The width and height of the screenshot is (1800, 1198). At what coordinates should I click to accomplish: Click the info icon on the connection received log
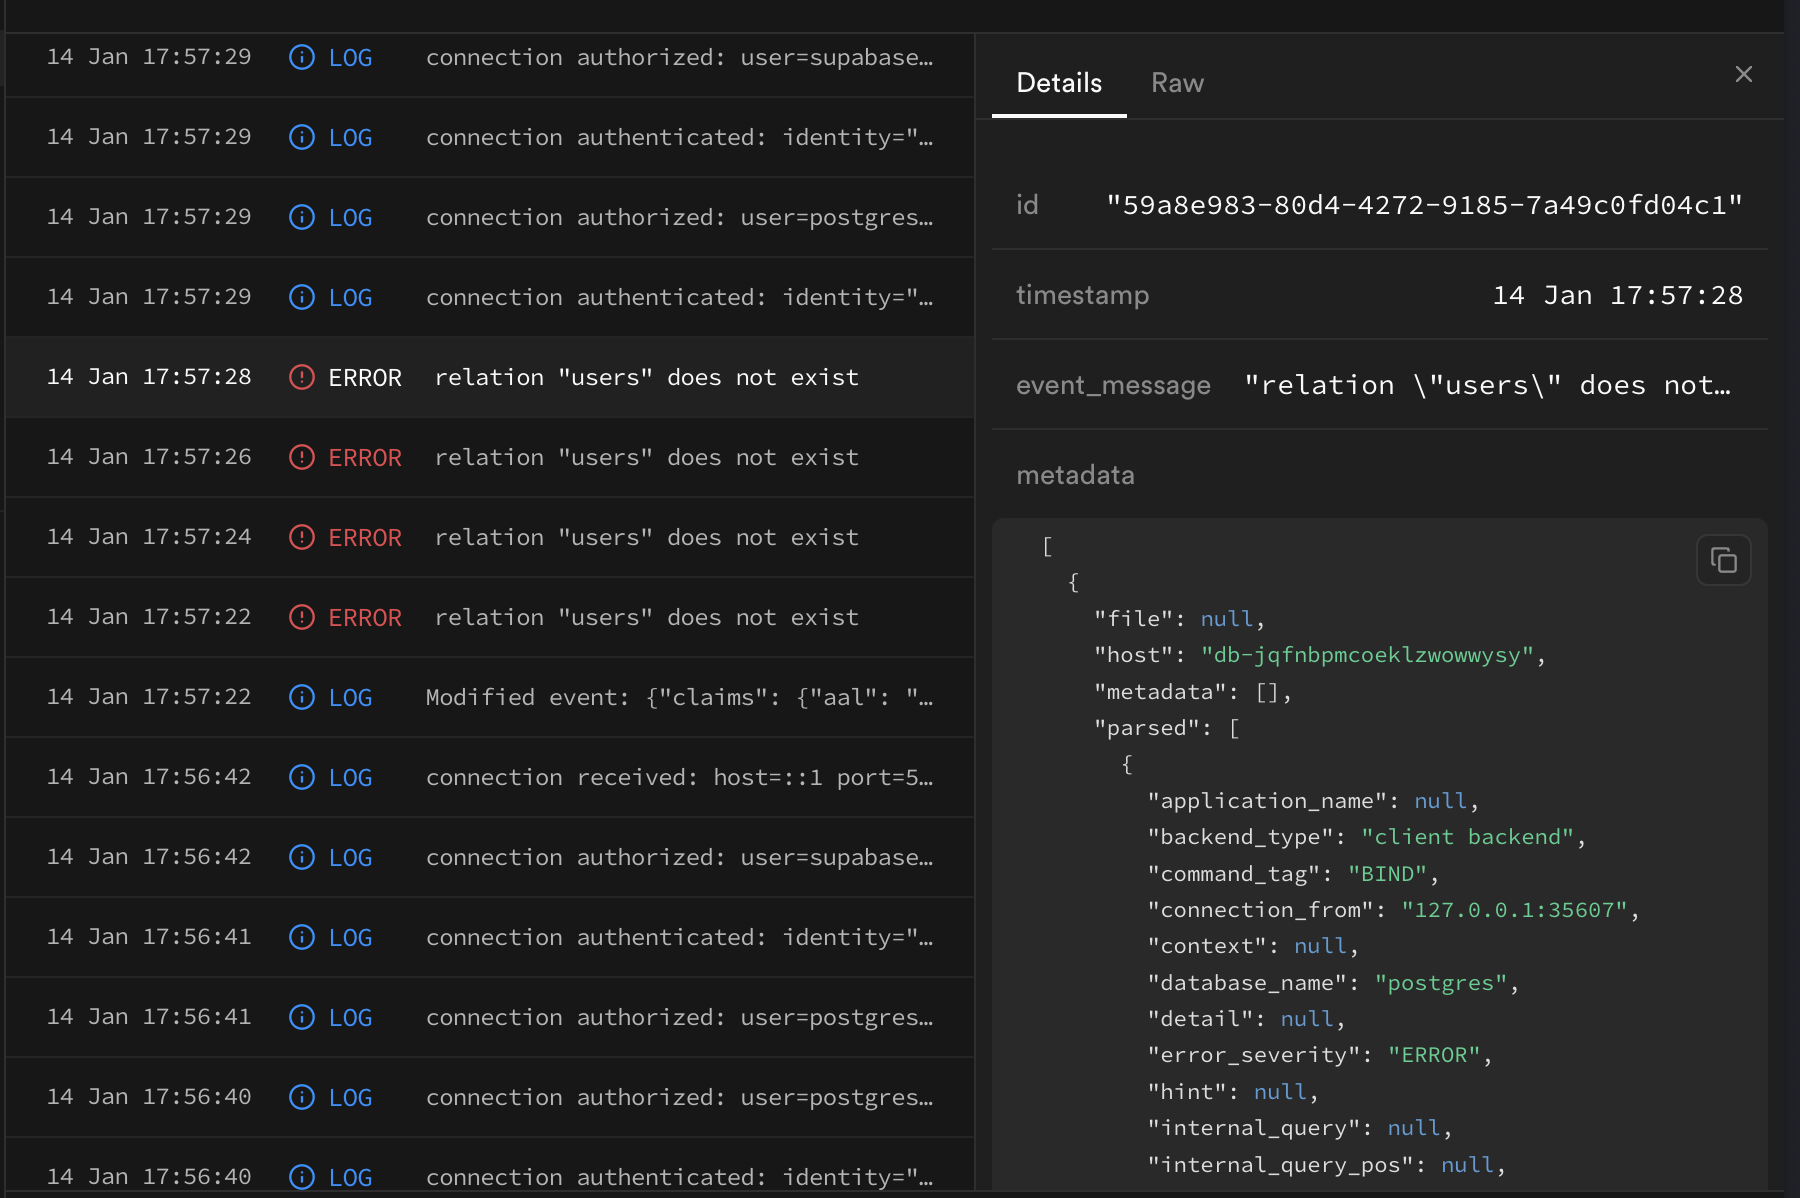(301, 777)
